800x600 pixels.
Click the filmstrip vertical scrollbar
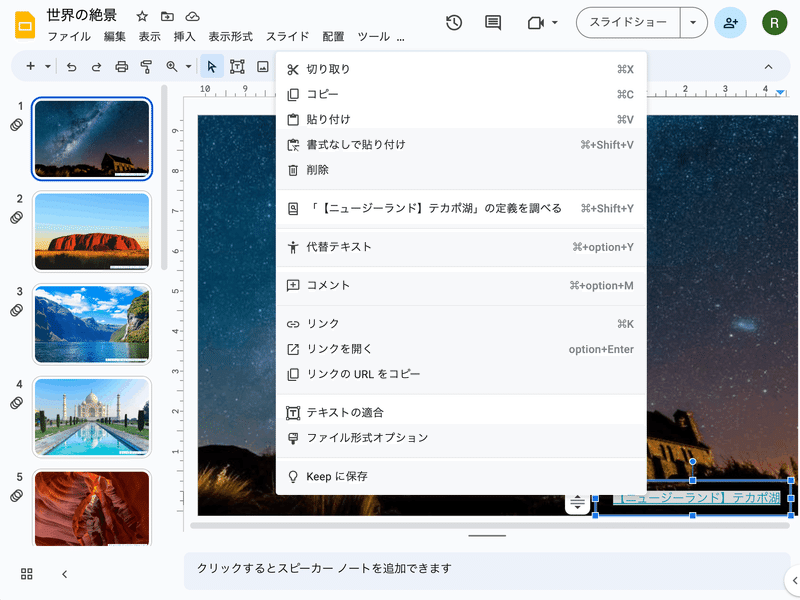coord(164,178)
